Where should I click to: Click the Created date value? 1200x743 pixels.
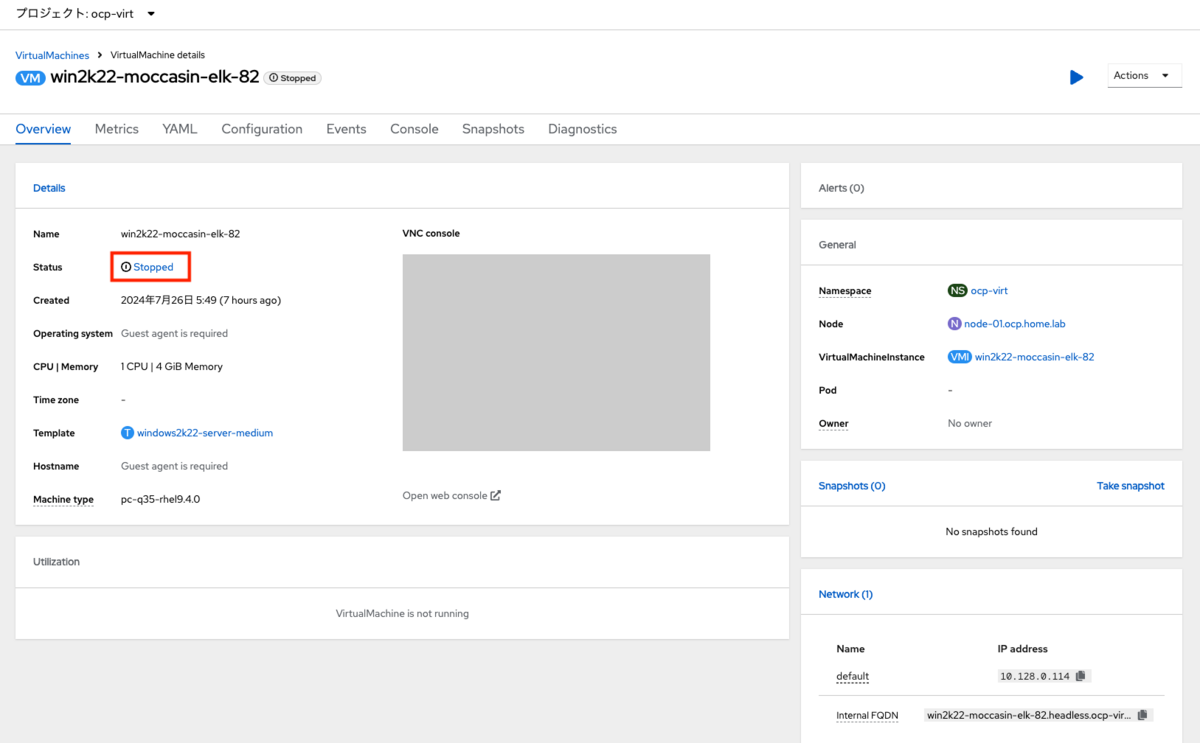tap(201, 300)
